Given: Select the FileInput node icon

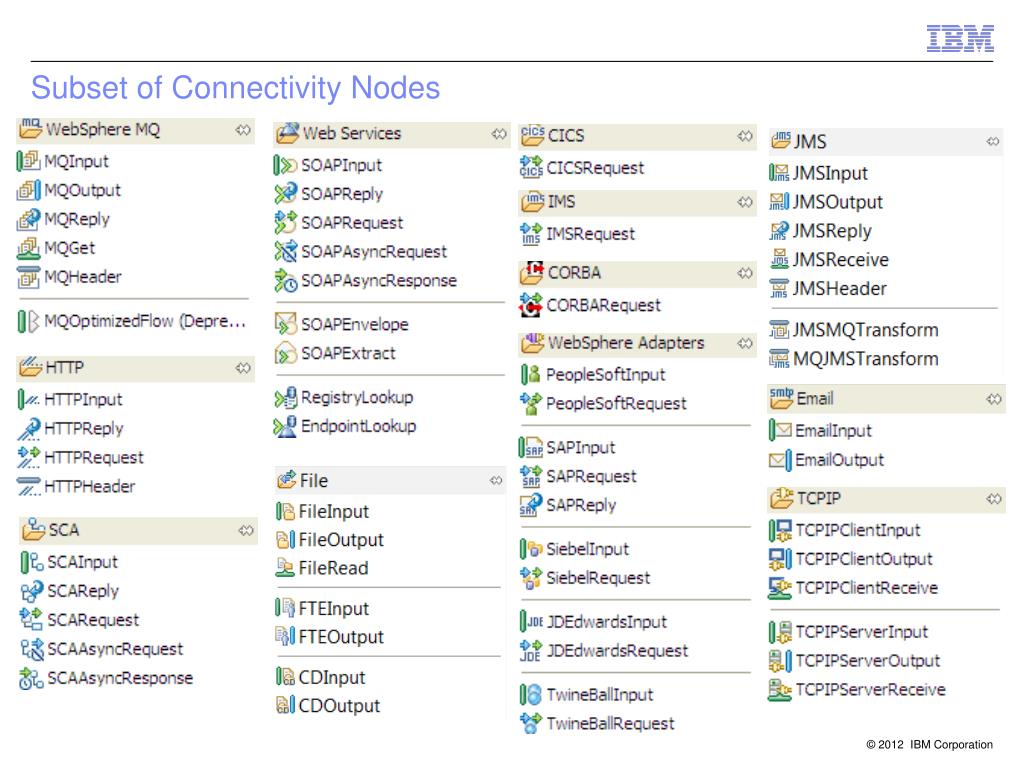Looking at the screenshot, I should coord(285,511).
